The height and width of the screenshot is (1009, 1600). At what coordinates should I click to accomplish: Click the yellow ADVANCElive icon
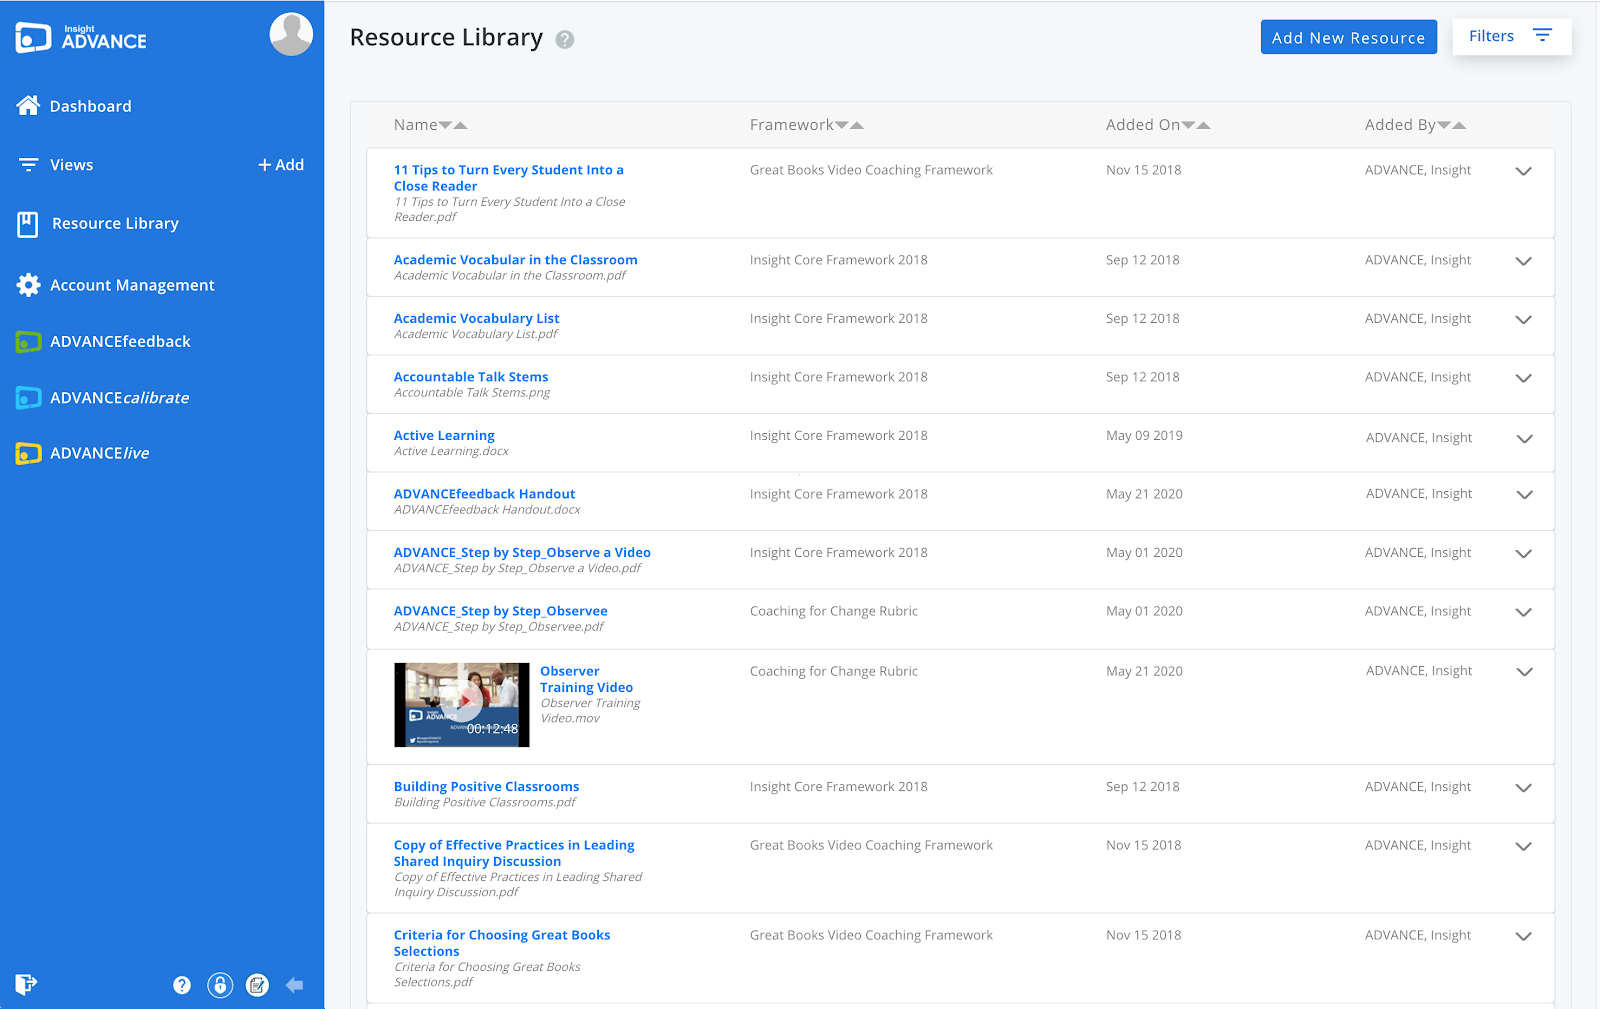tap(28, 454)
